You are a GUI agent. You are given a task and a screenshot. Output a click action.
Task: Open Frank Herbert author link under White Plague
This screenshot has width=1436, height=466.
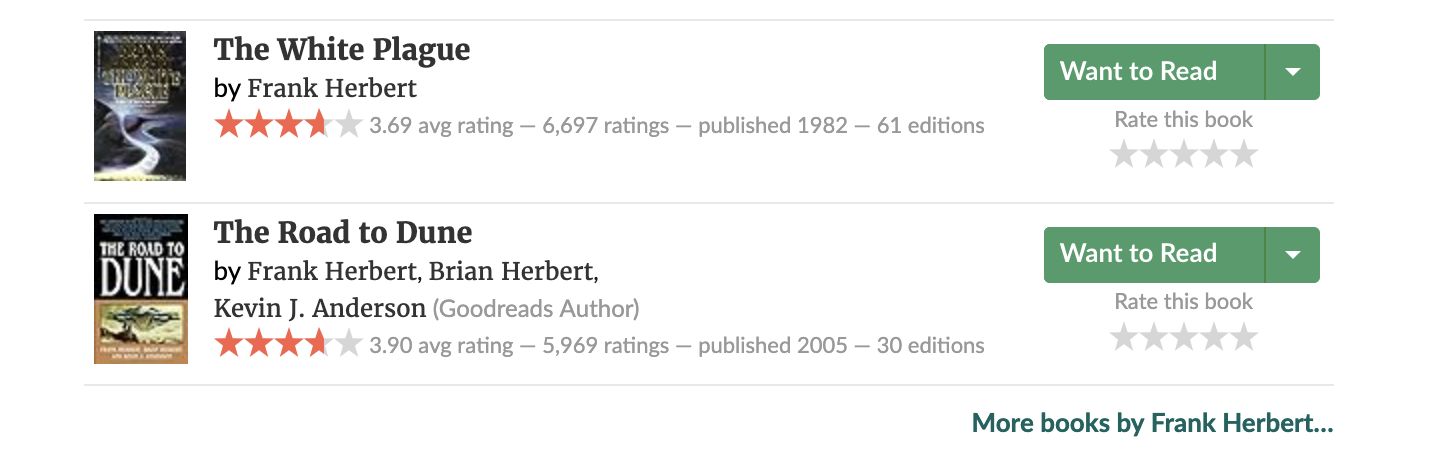click(x=332, y=88)
